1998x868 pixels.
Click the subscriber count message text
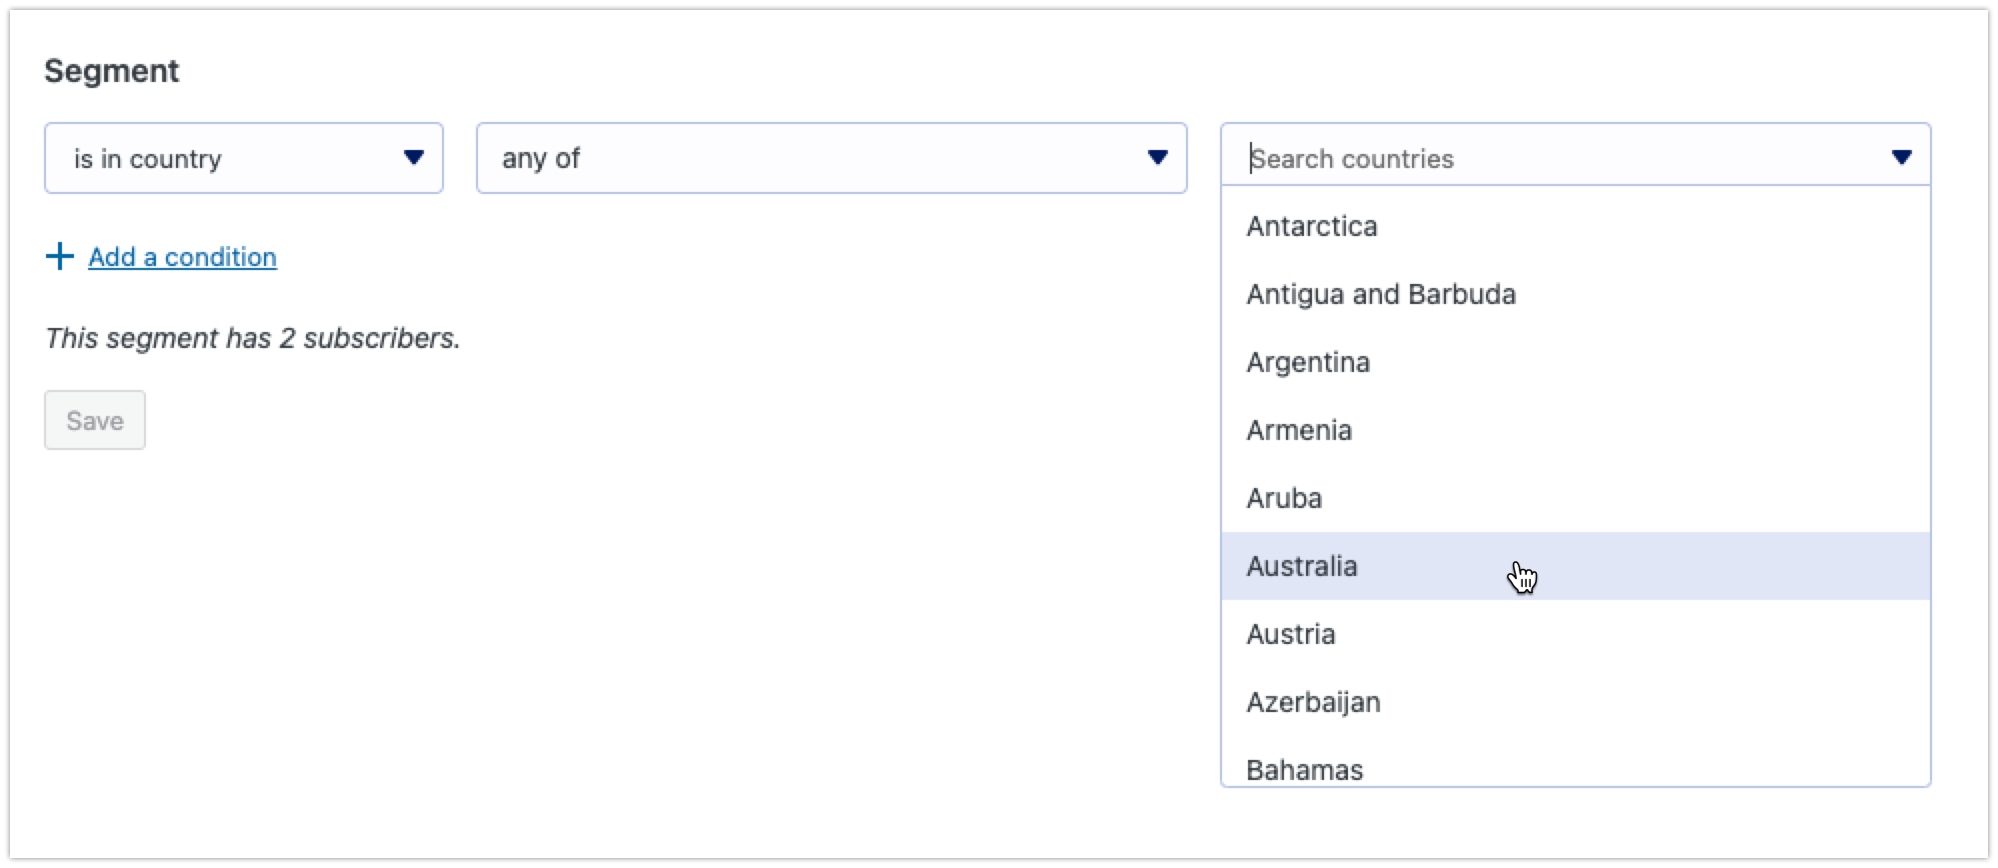pos(252,338)
